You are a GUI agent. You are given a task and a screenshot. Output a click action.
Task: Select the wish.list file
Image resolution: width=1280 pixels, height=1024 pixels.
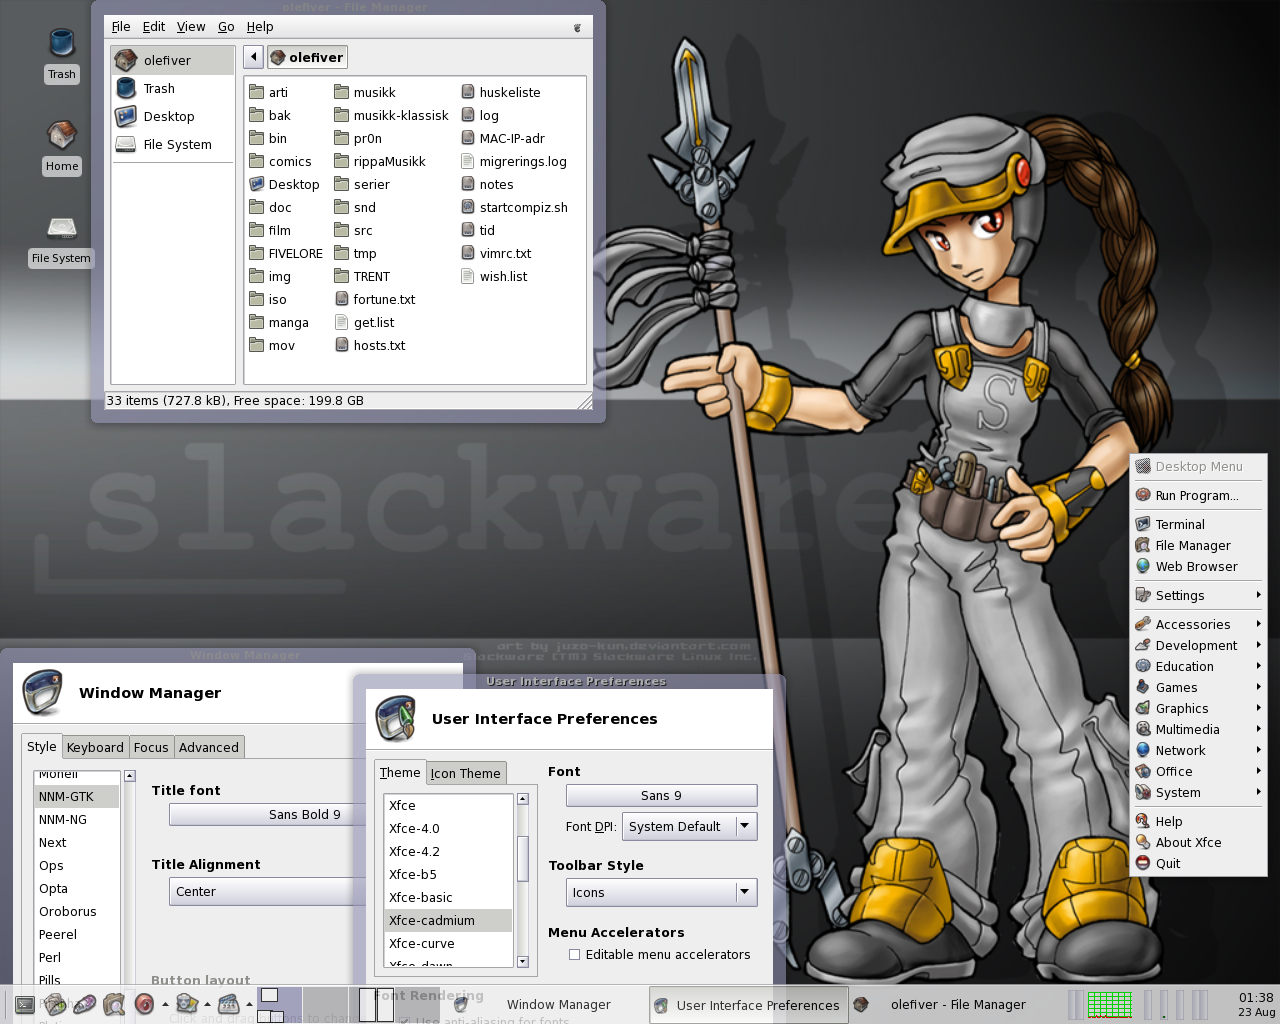click(494, 276)
